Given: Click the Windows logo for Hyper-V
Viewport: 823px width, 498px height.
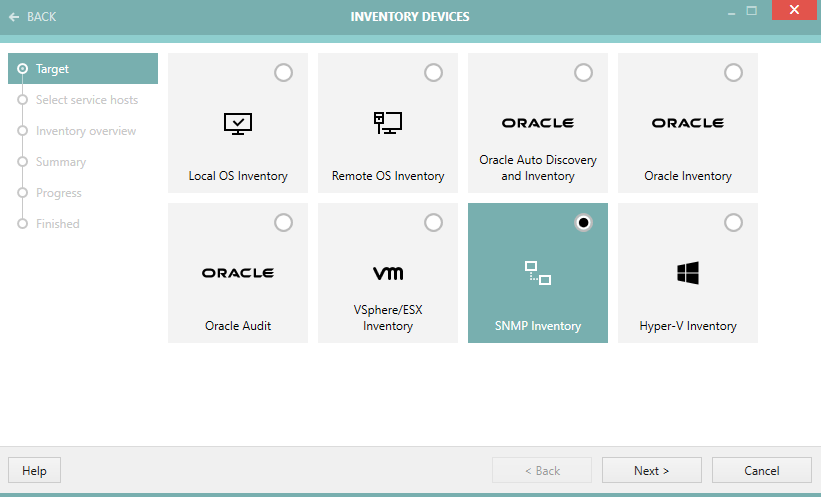Looking at the screenshot, I should point(688,273).
